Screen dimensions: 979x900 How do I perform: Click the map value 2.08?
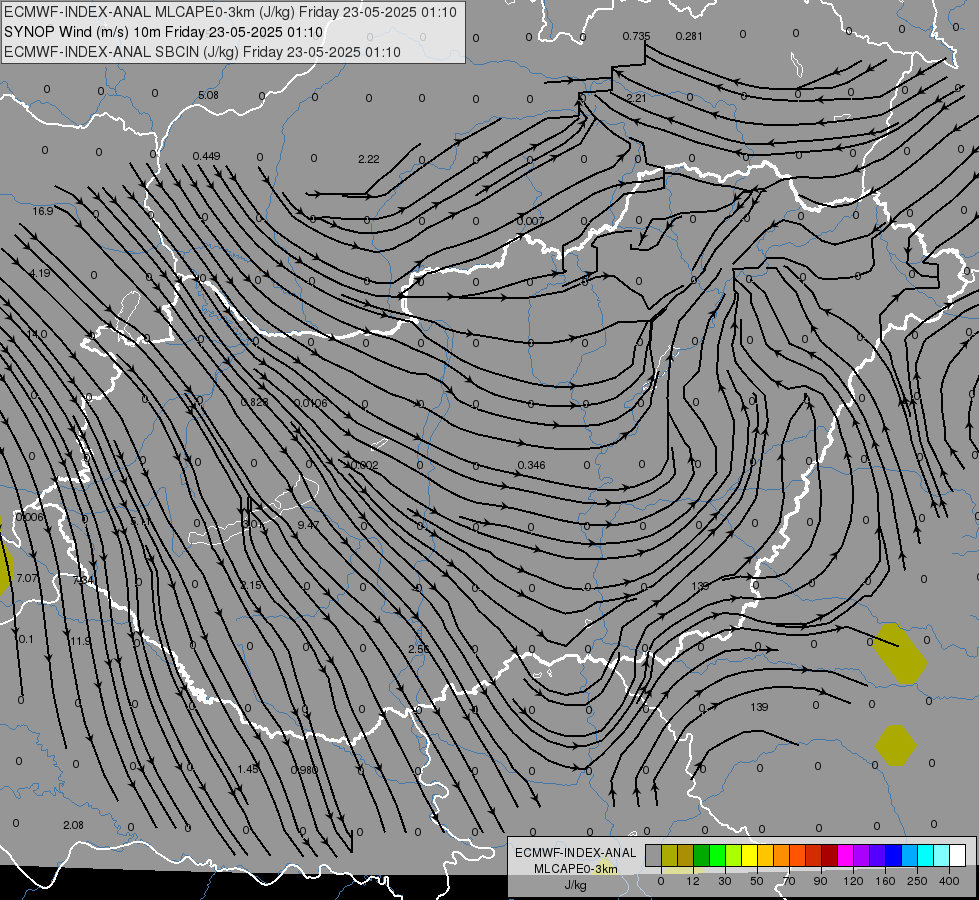pos(74,825)
